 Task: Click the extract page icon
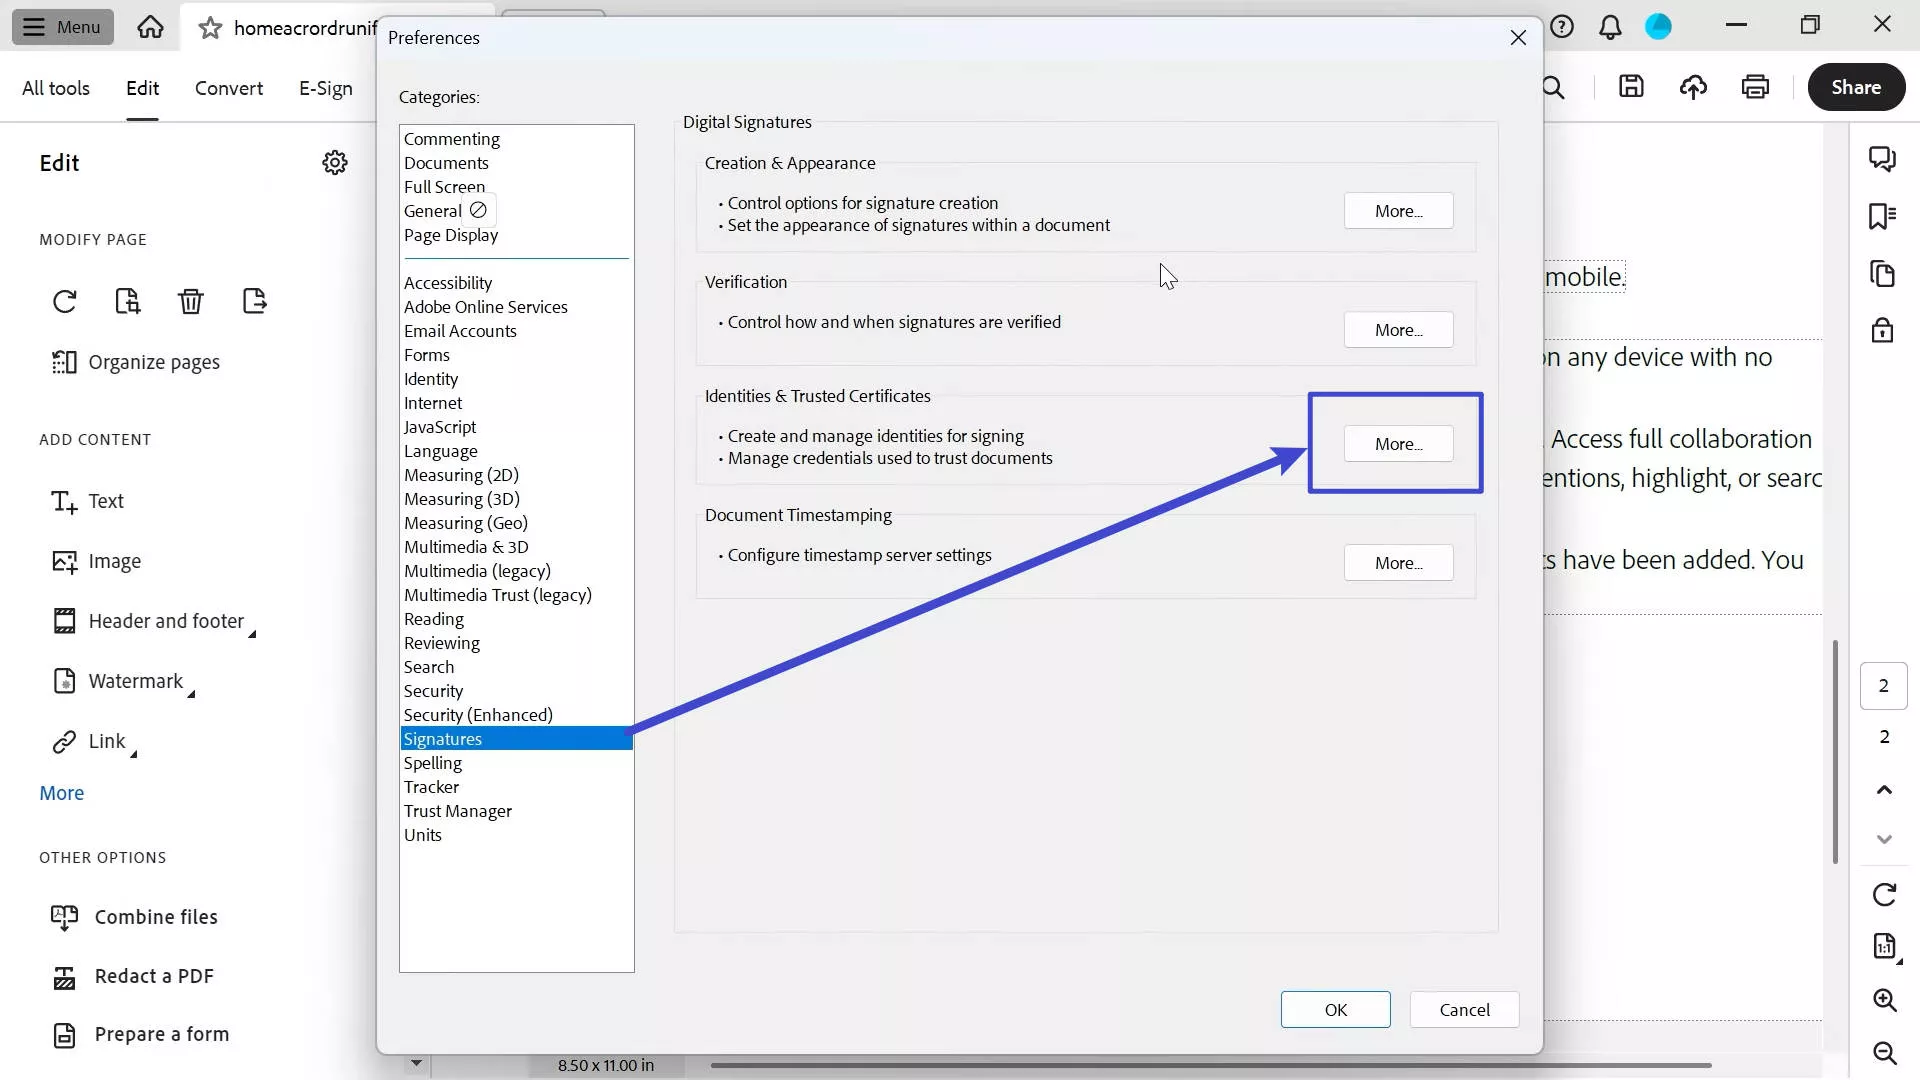pos(254,301)
